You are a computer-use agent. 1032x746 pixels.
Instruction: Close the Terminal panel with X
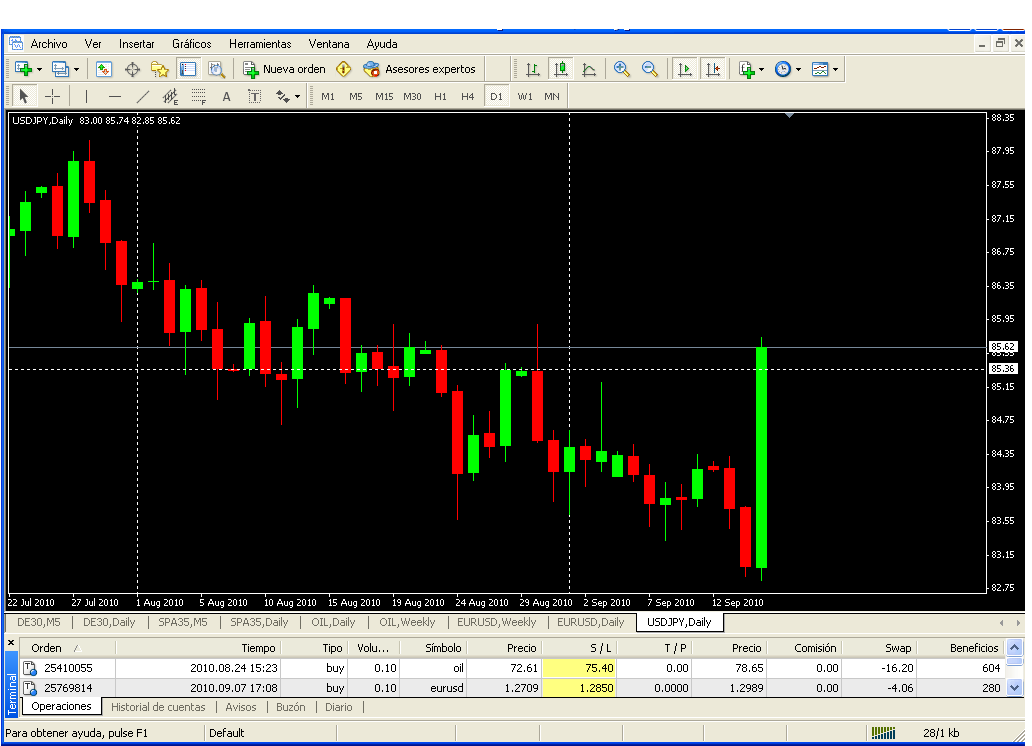[x=11, y=643]
